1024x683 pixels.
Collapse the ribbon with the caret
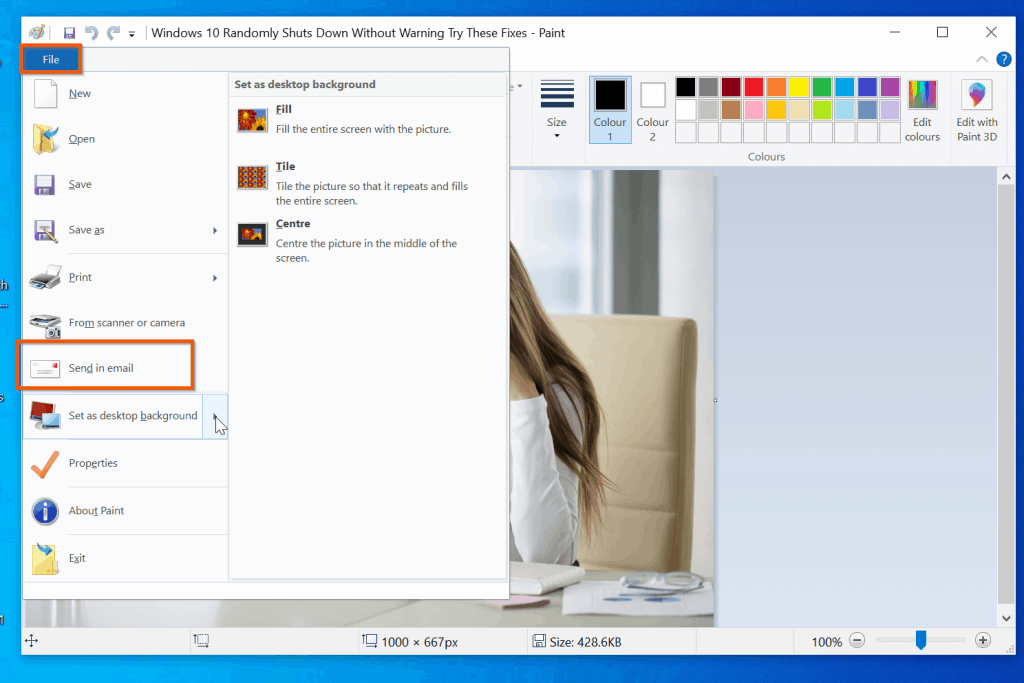pyautogui.click(x=982, y=59)
